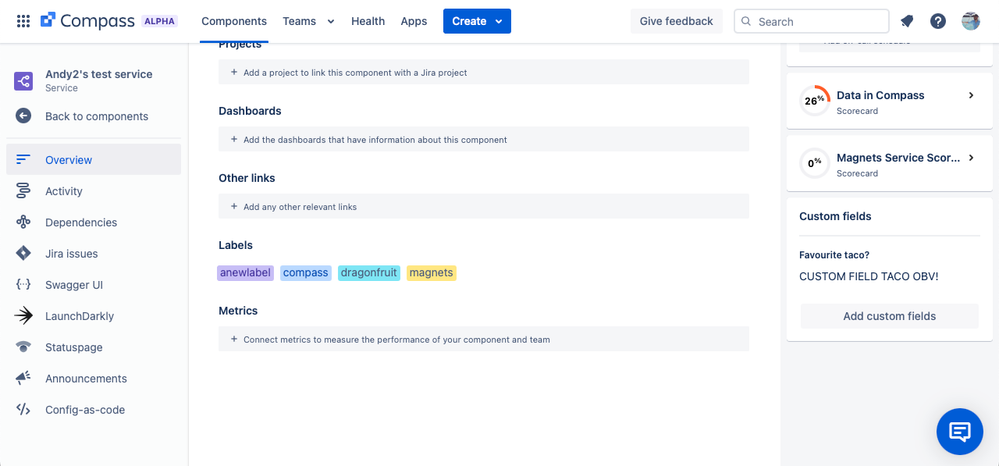This screenshot has height=466, width=999.
Task: Click the Statuspage icon
Action: [24, 347]
